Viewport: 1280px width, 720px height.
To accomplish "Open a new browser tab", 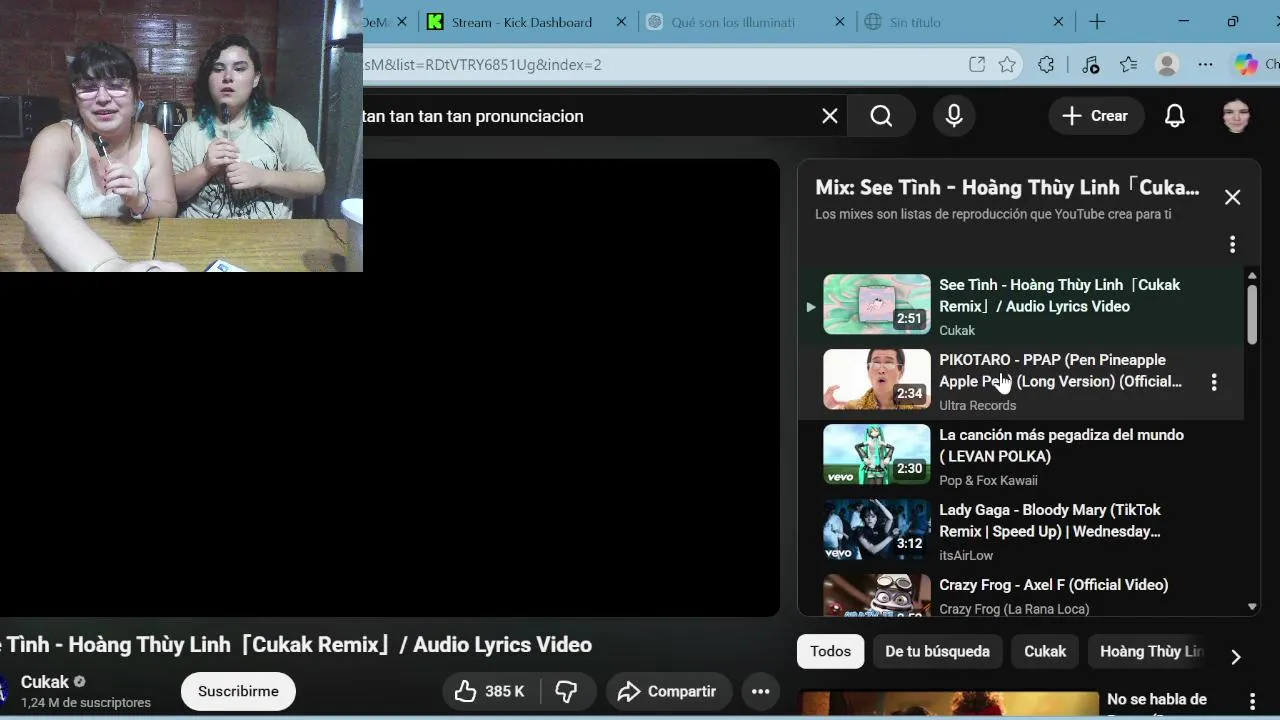I will tap(1097, 22).
